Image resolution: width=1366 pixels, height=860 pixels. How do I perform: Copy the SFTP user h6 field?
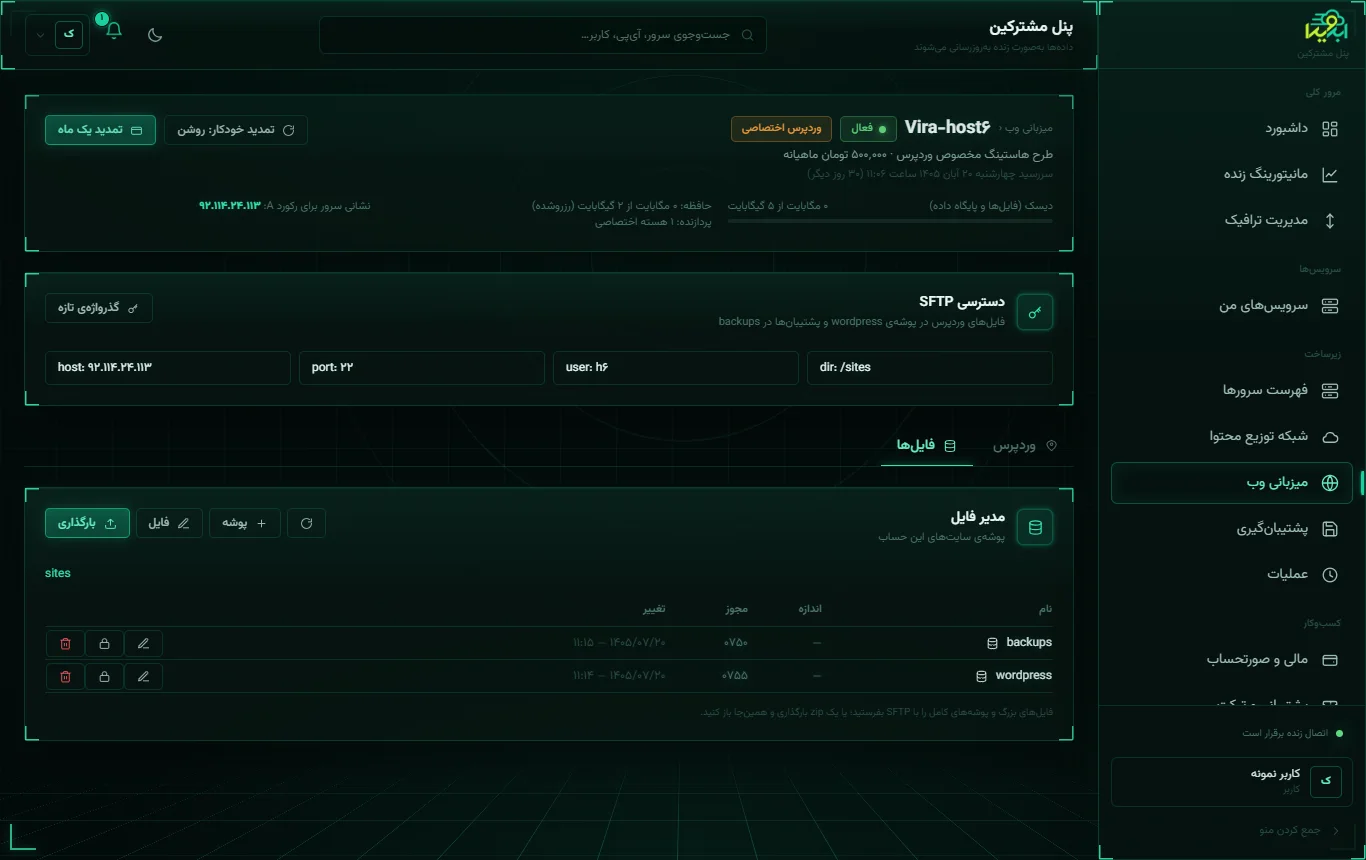(x=676, y=367)
